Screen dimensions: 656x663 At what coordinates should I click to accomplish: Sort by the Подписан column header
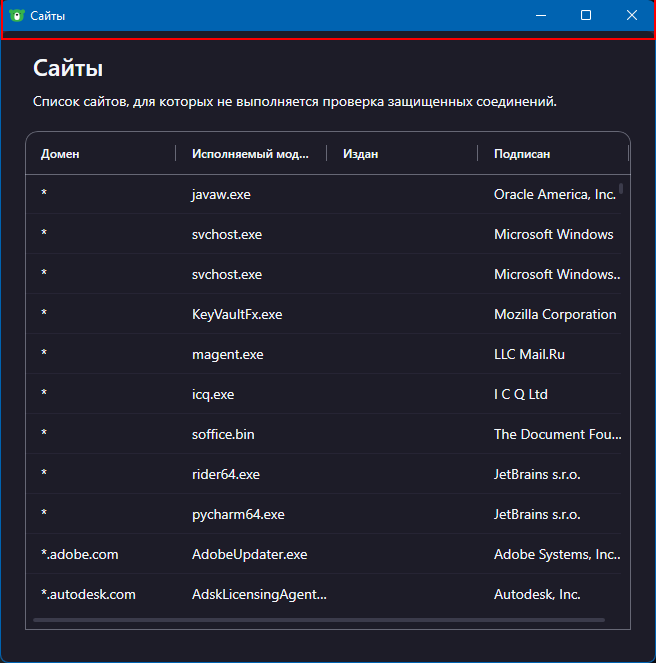click(522, 154)
